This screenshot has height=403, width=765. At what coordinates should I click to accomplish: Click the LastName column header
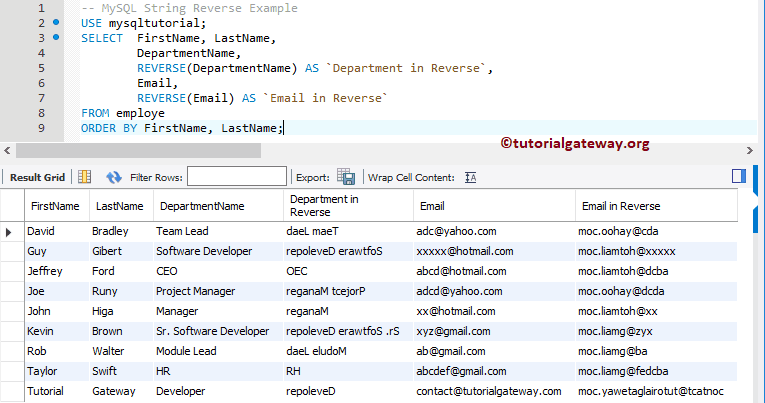[x=118, y=206]
